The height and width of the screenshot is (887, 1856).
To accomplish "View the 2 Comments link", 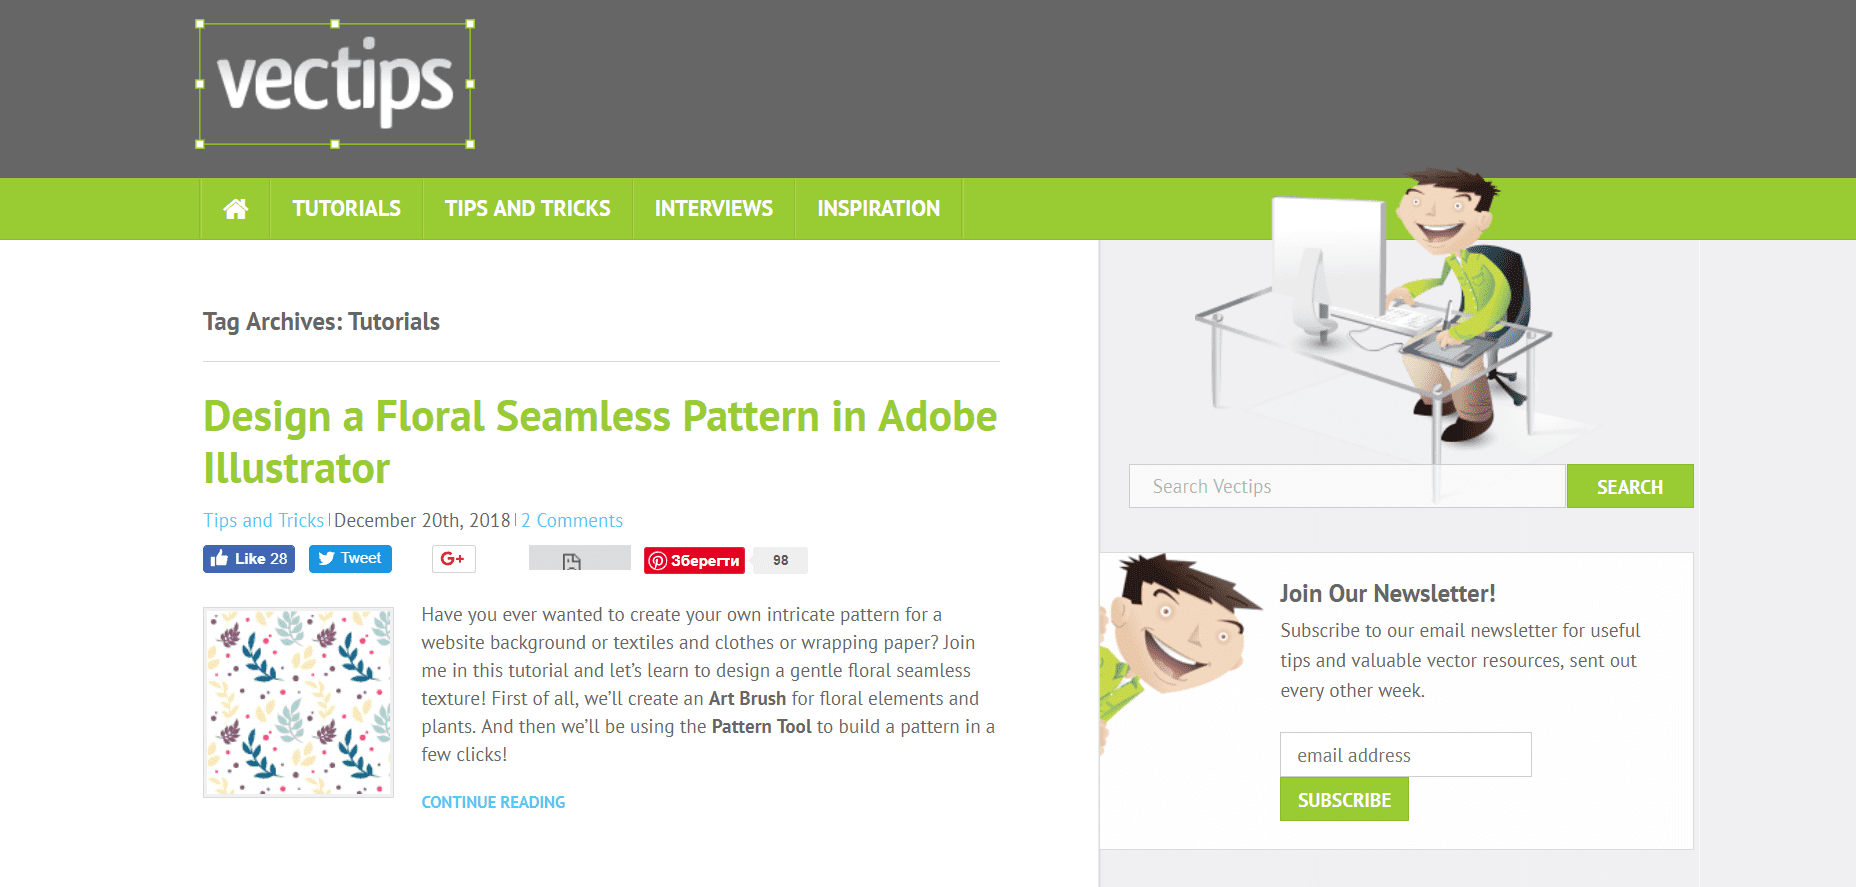I will pos(572,520).
